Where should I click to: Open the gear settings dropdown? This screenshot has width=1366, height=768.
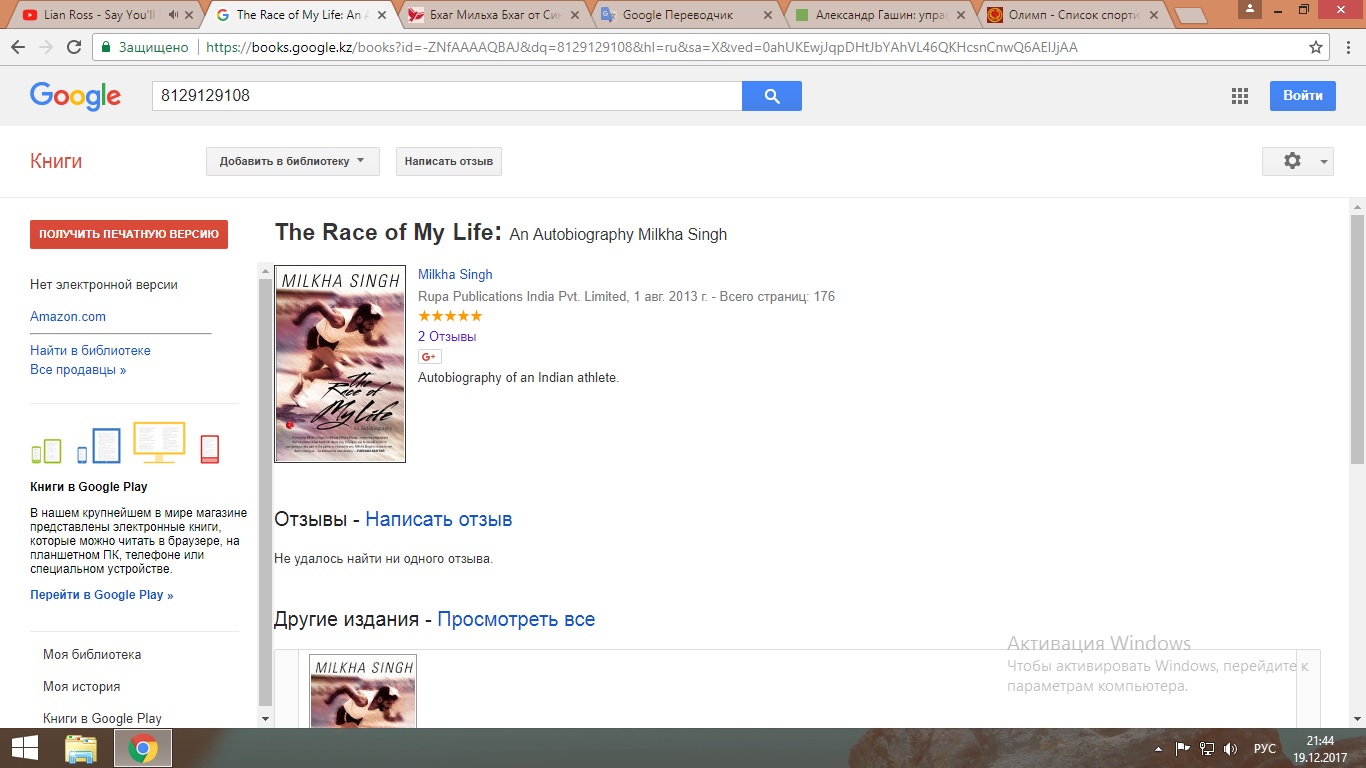tap(1298, 161)
